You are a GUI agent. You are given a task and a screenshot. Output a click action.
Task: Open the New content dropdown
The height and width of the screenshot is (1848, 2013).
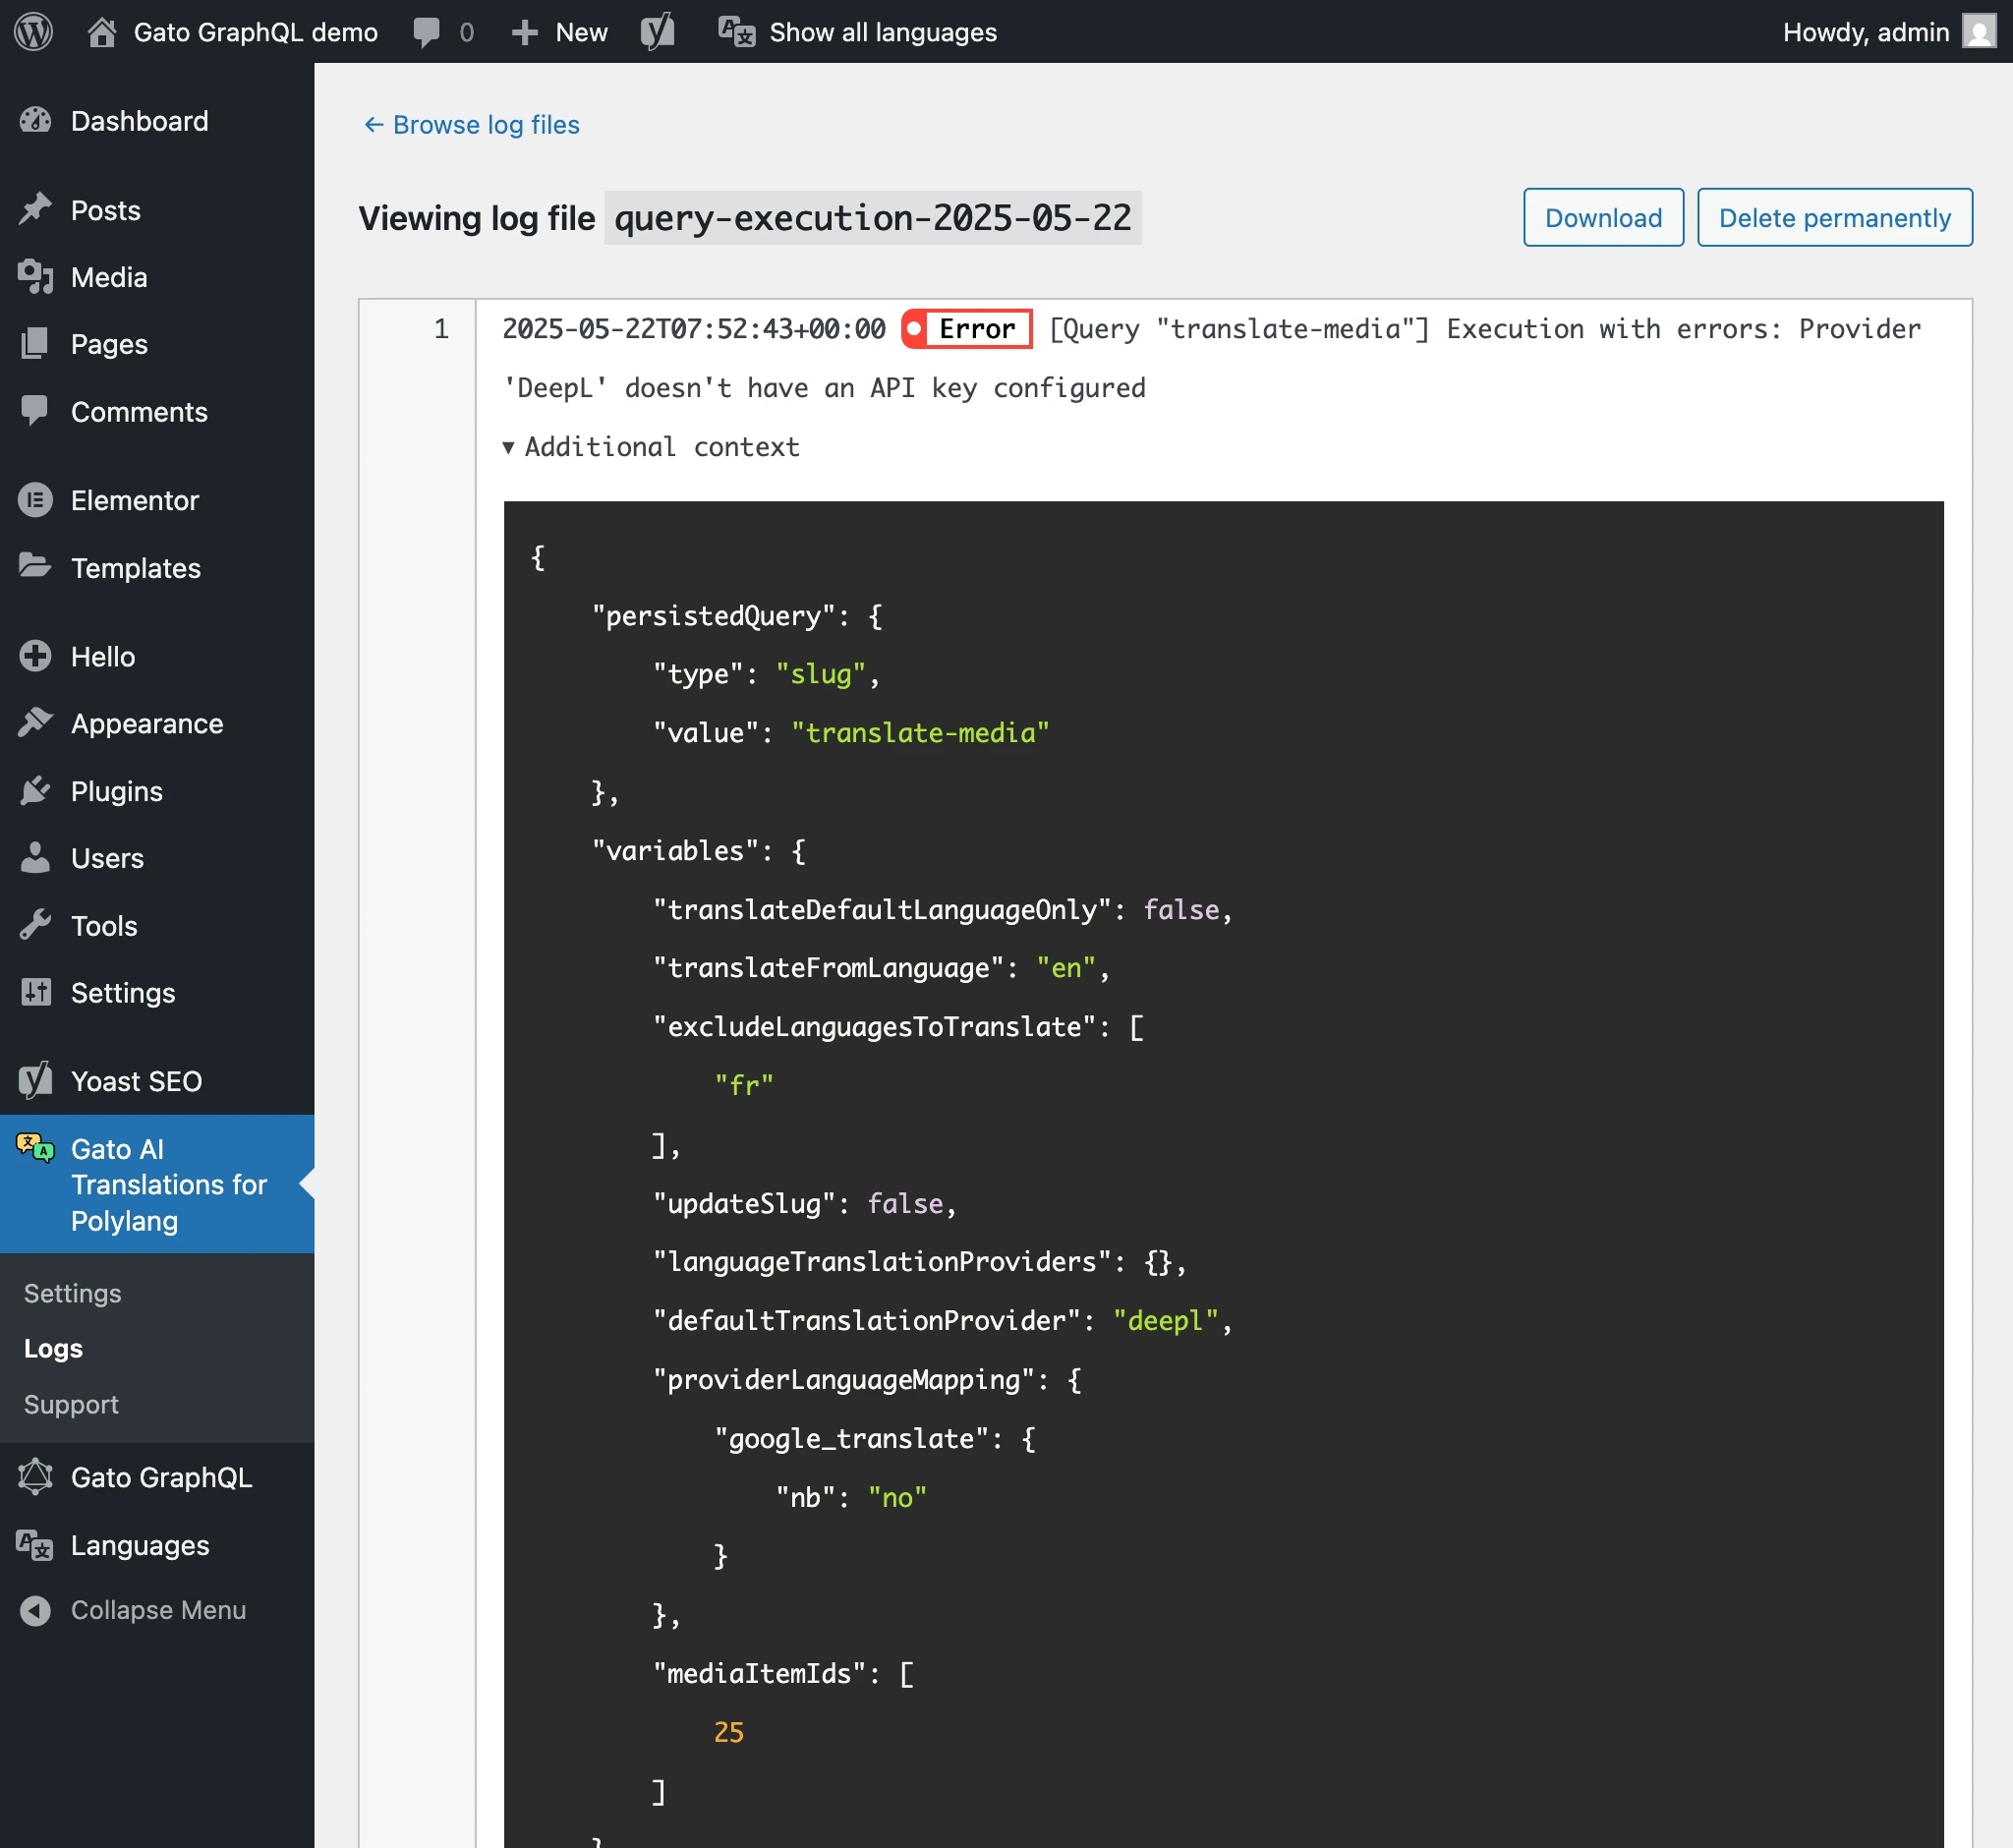point(560,32)
